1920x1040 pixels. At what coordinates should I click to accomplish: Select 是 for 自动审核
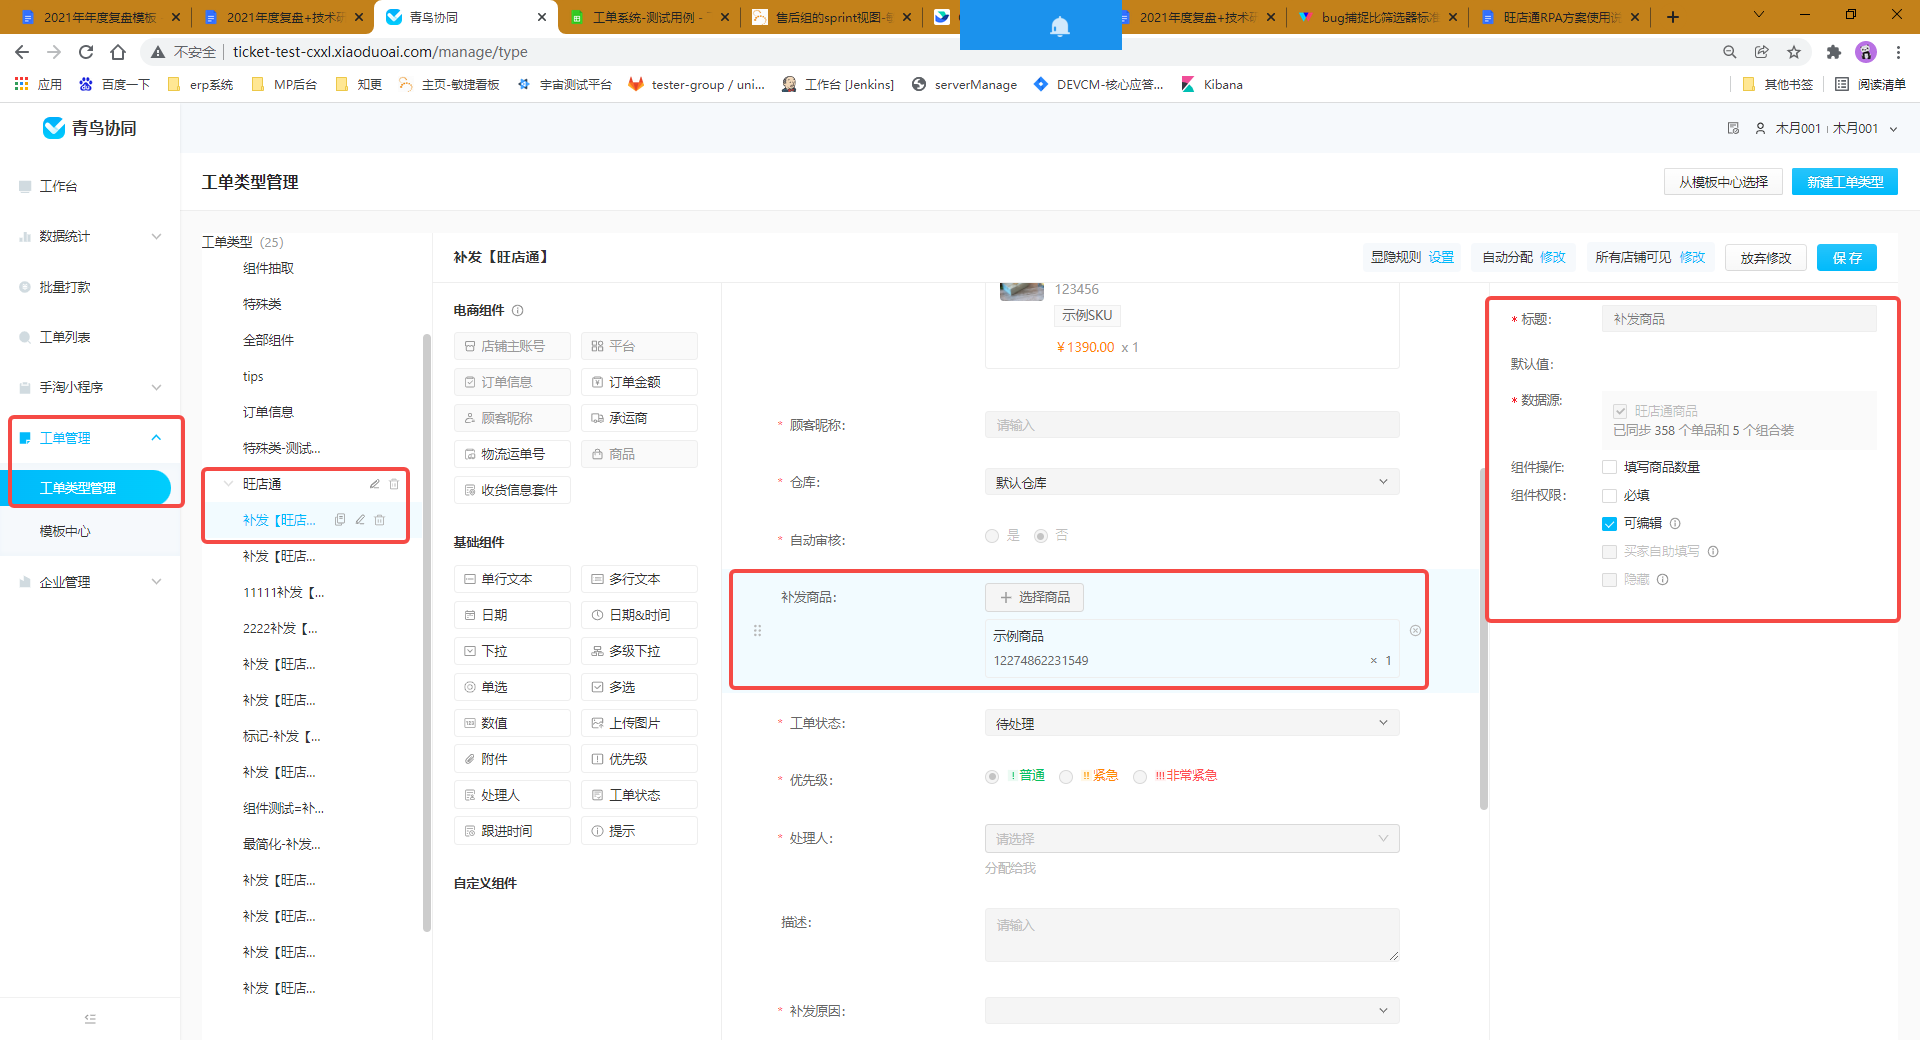click(992, 536)
